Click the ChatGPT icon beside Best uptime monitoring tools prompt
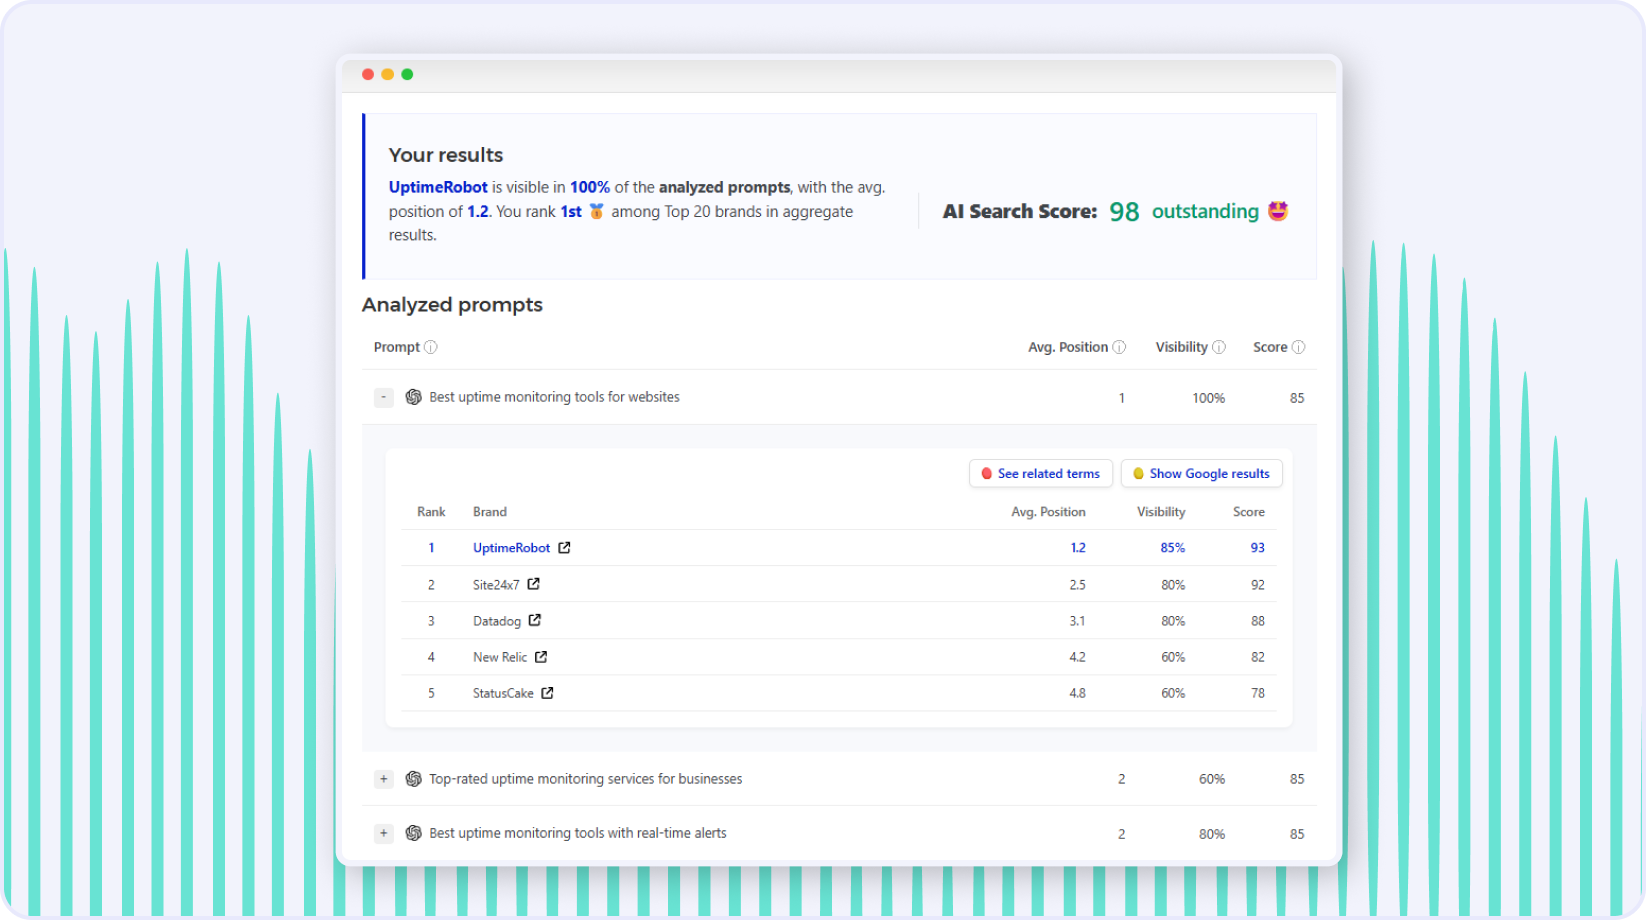This screenshot has width=1646, height=920. [412, 397]
